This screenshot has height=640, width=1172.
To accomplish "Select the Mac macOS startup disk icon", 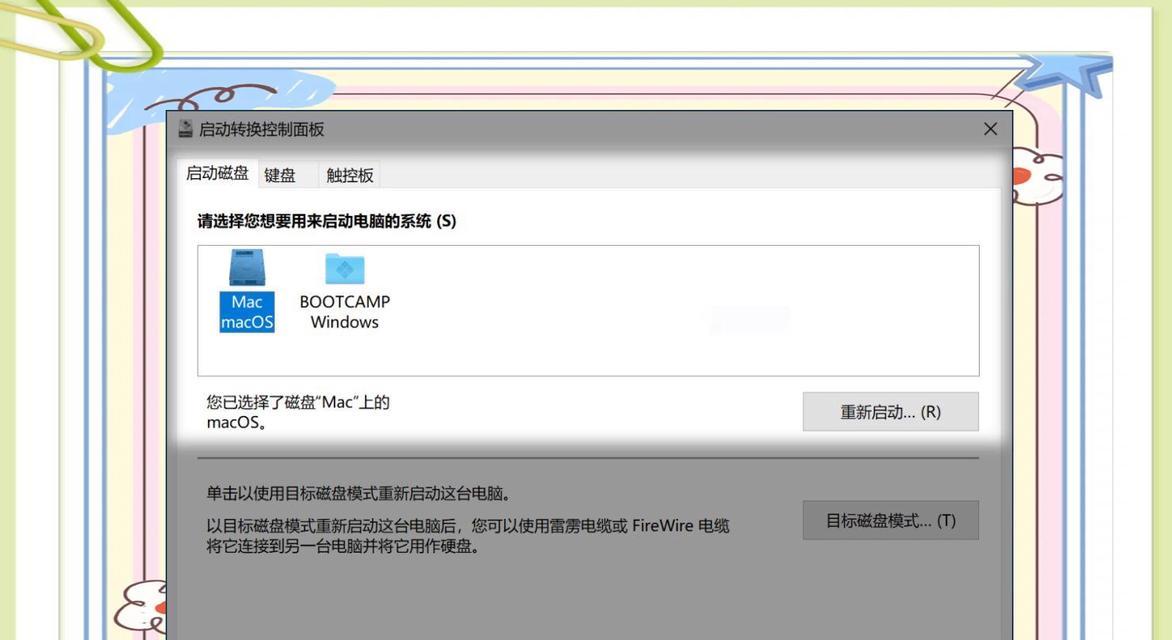I will pyautogui.click(x=247, y=290).
